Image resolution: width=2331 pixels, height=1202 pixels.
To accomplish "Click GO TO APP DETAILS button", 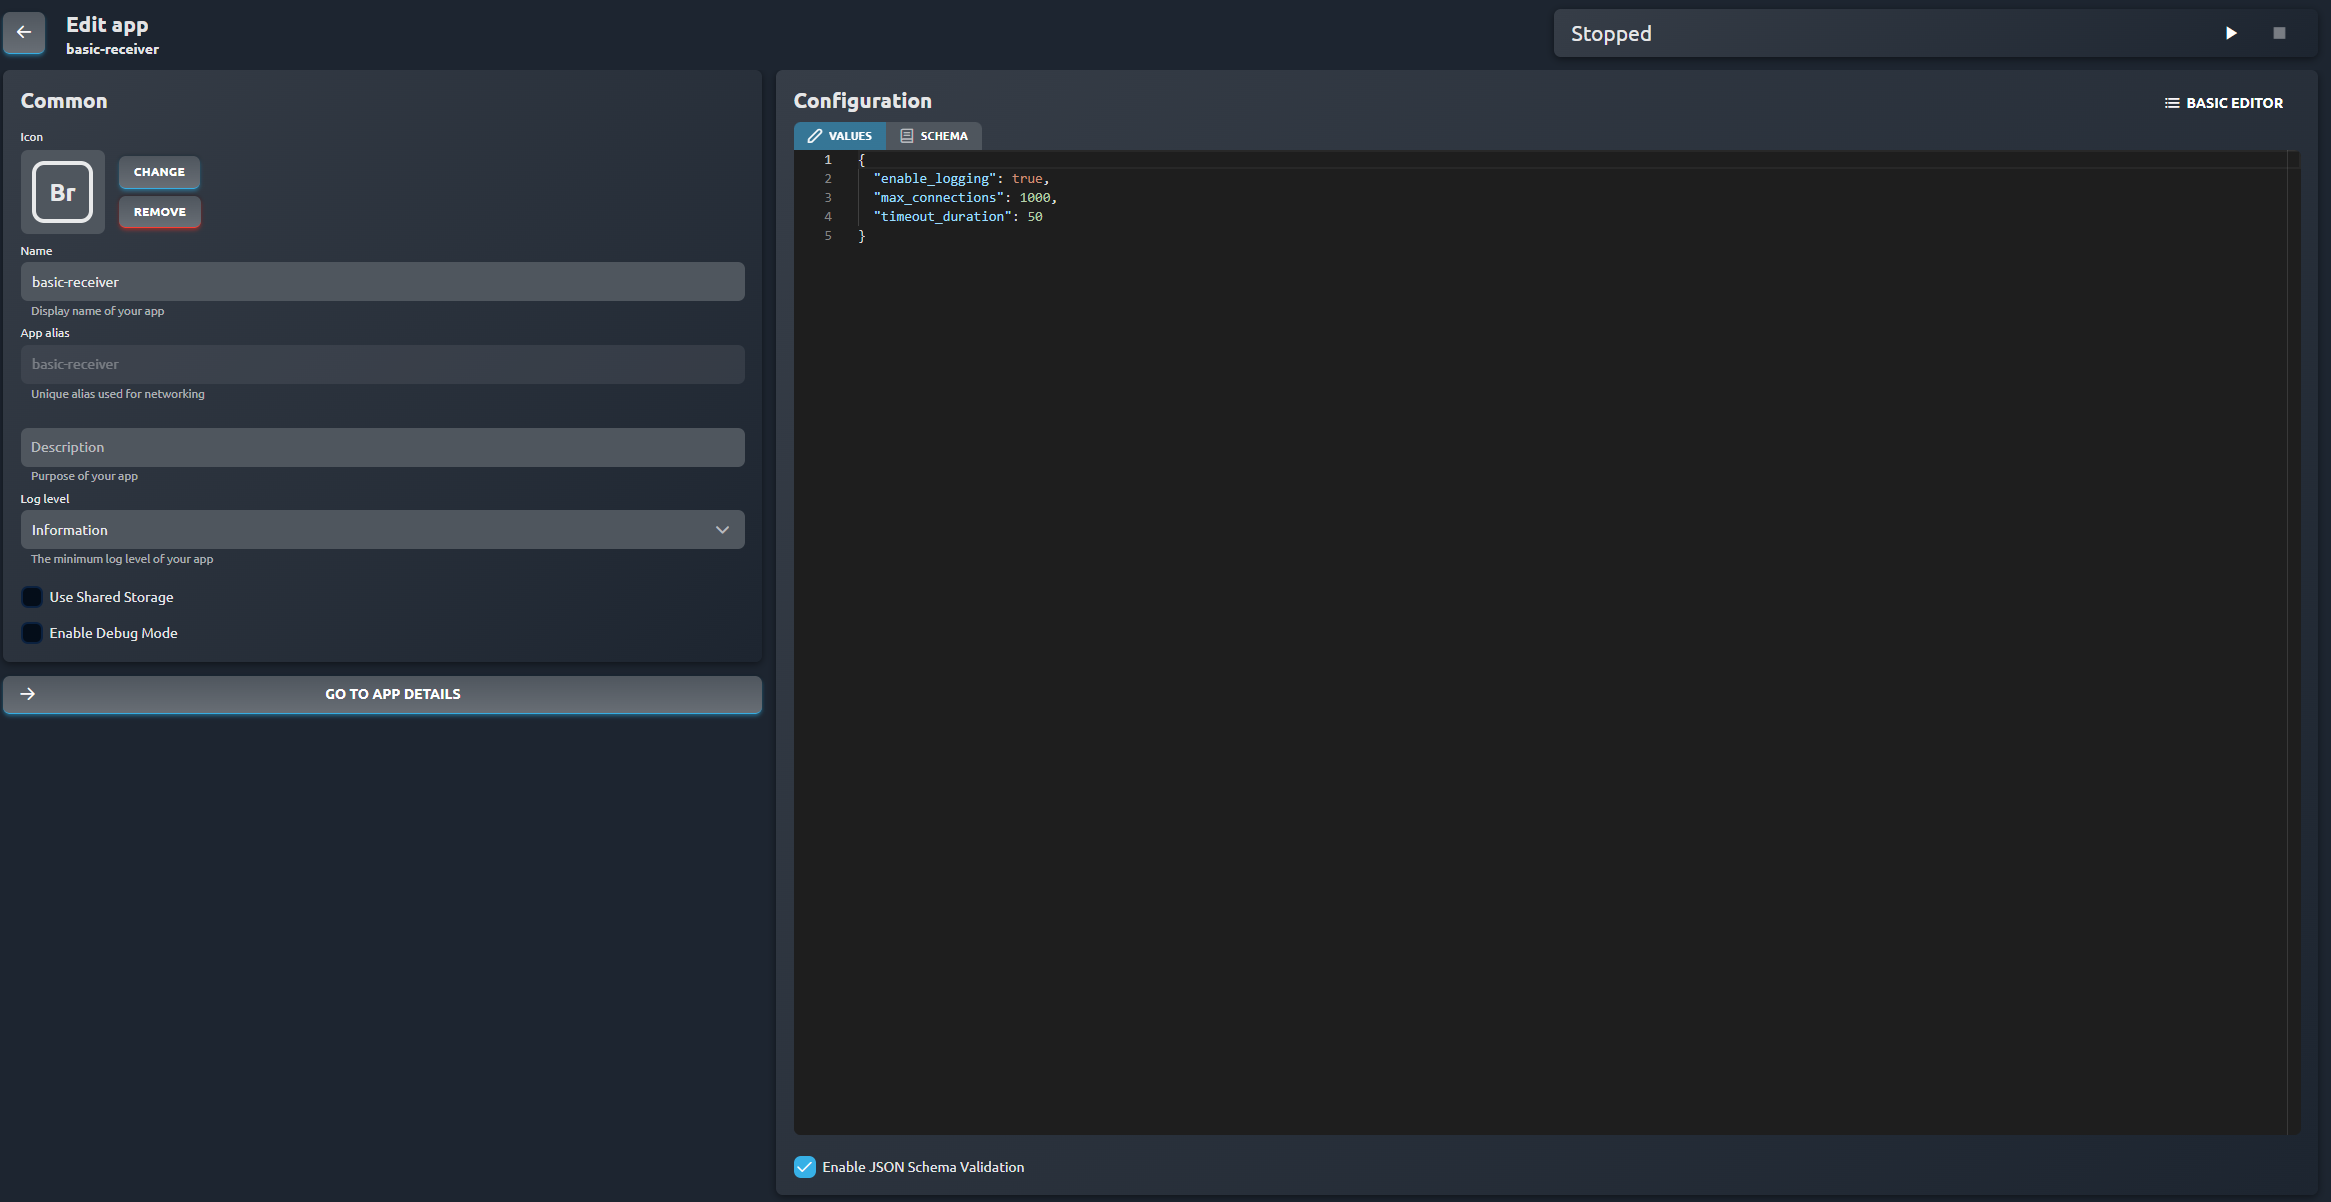I will (x=382, y=694).
